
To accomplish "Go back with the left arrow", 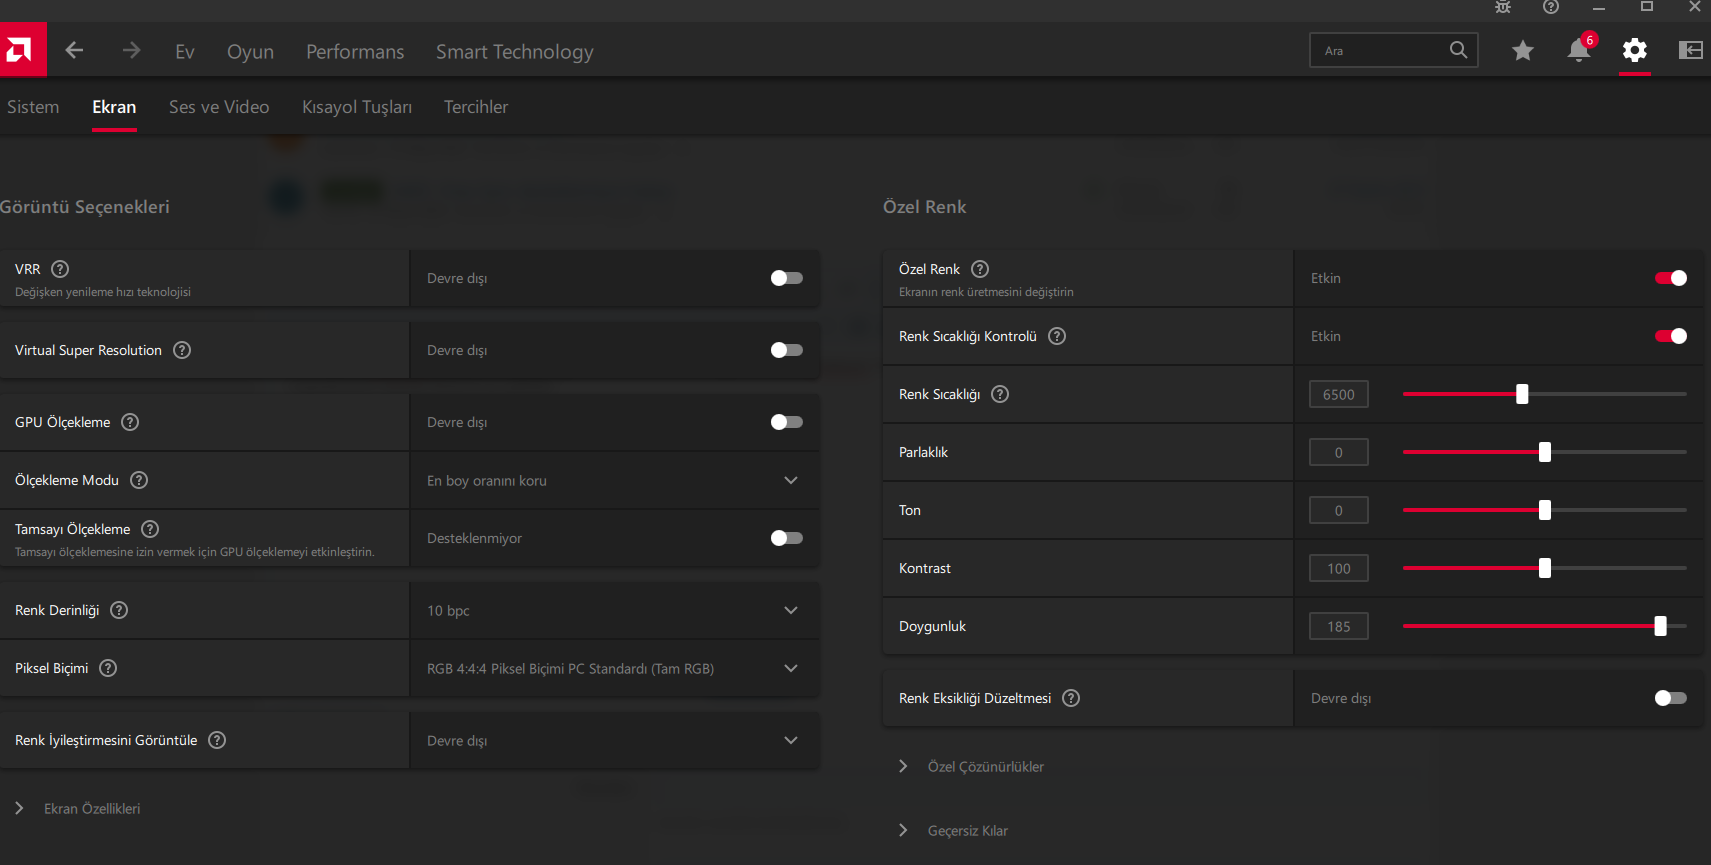I will pyautogui.click(x=74, y=50).
